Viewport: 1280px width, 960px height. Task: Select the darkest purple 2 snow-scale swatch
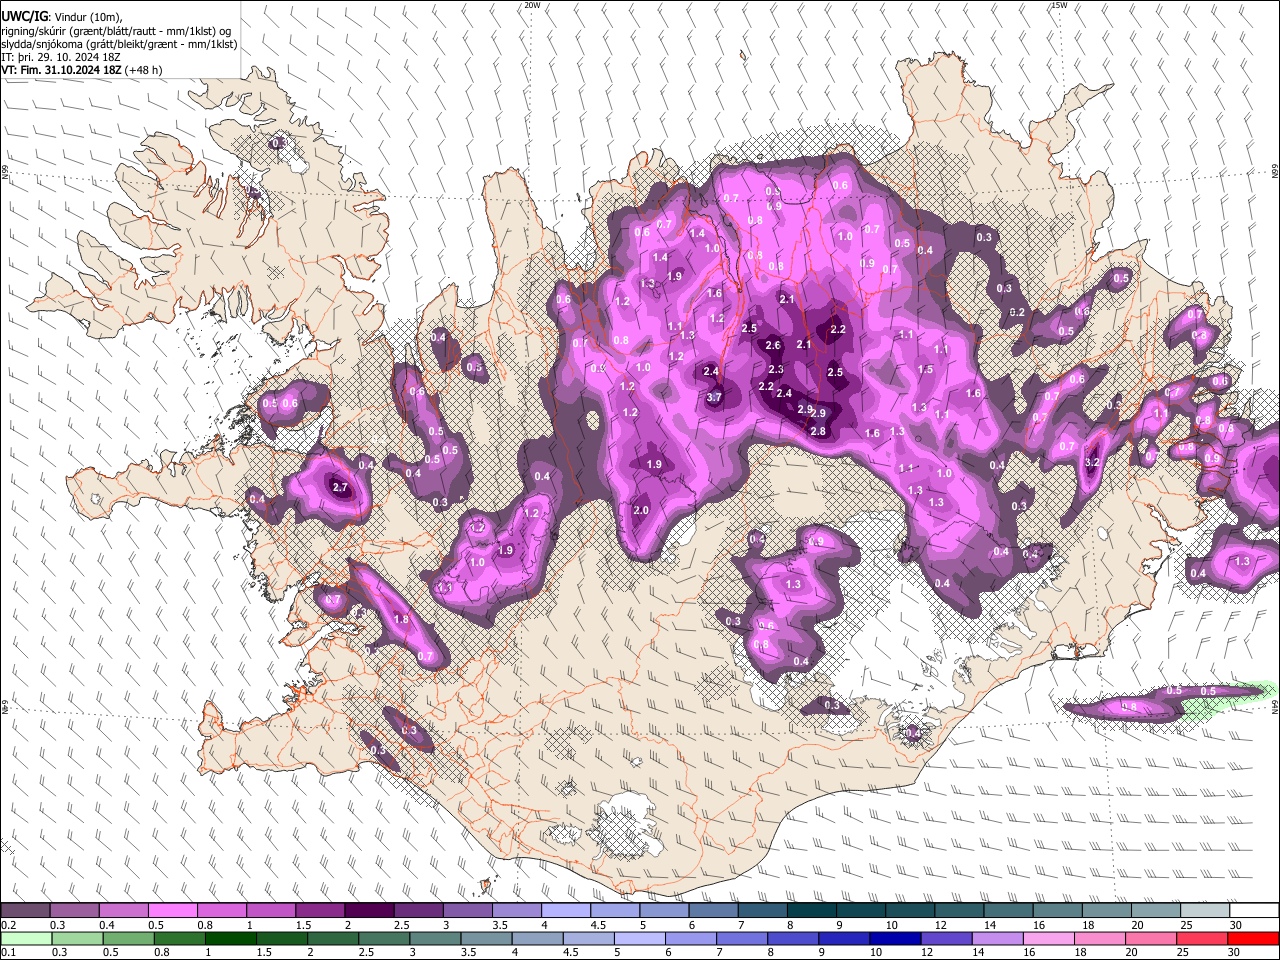tap(368, 911)
